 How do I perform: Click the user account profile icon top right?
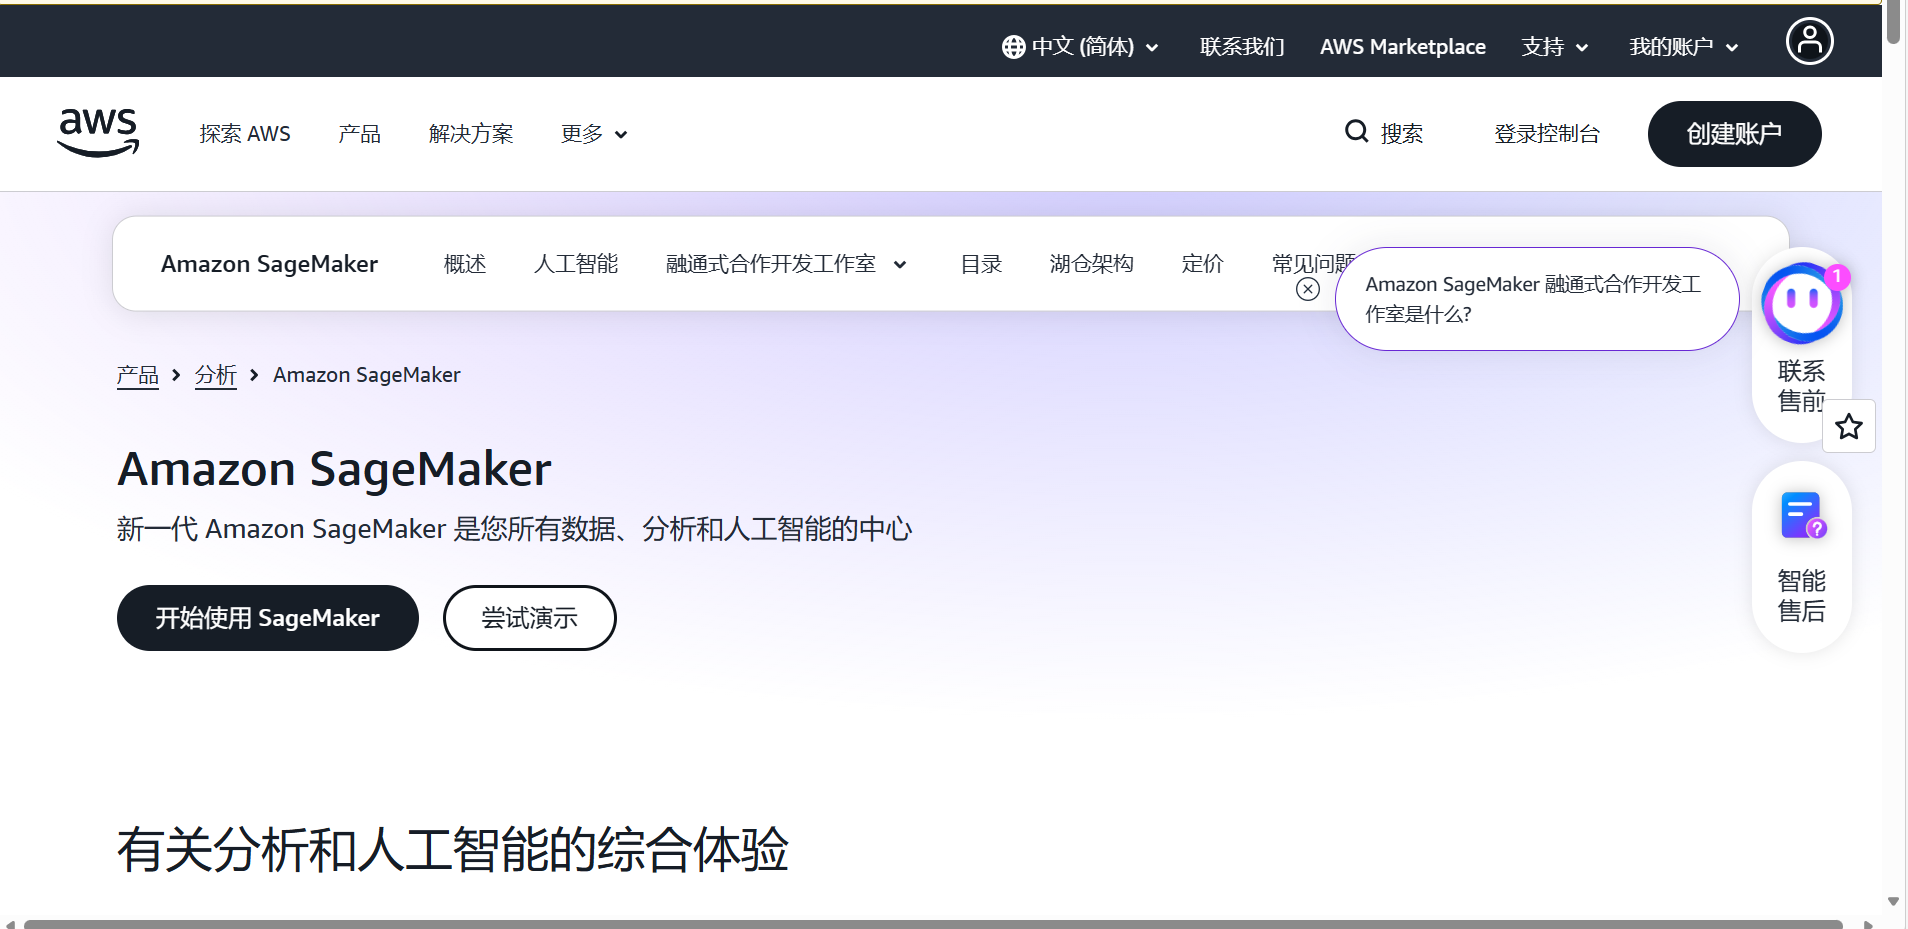click(x=1808, y=40)
